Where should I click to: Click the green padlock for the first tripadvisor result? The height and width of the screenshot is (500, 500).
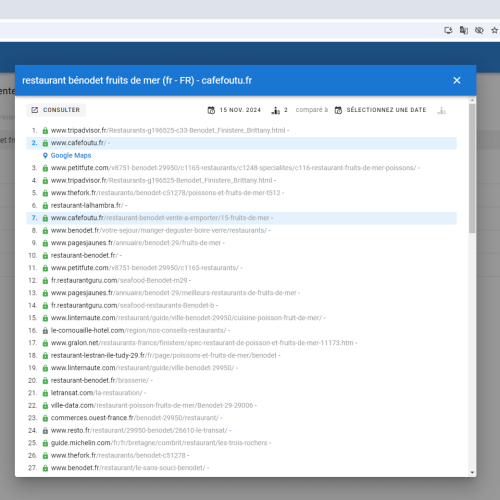tap(45, 131)
